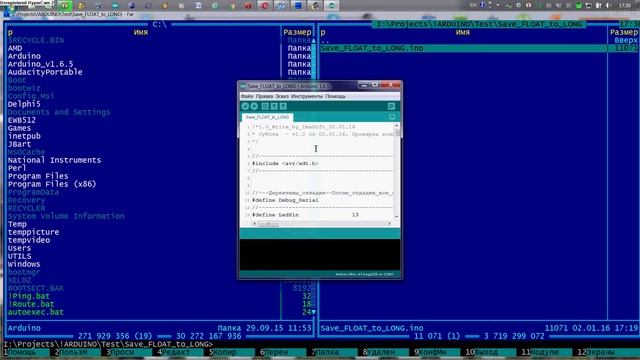Select the Program Files (x86) folder row

pyautogui.click(x=52, y=184)
